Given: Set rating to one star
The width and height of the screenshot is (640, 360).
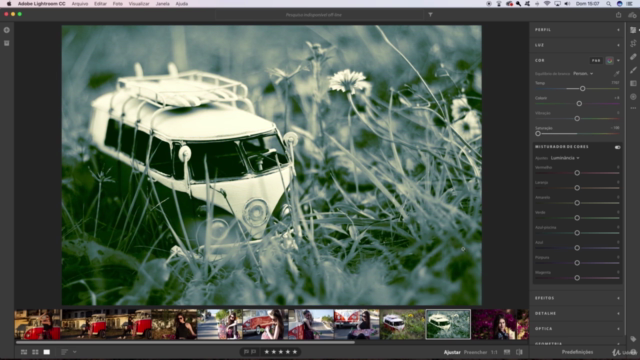Looking at the screenshot, I should [267, 352].
